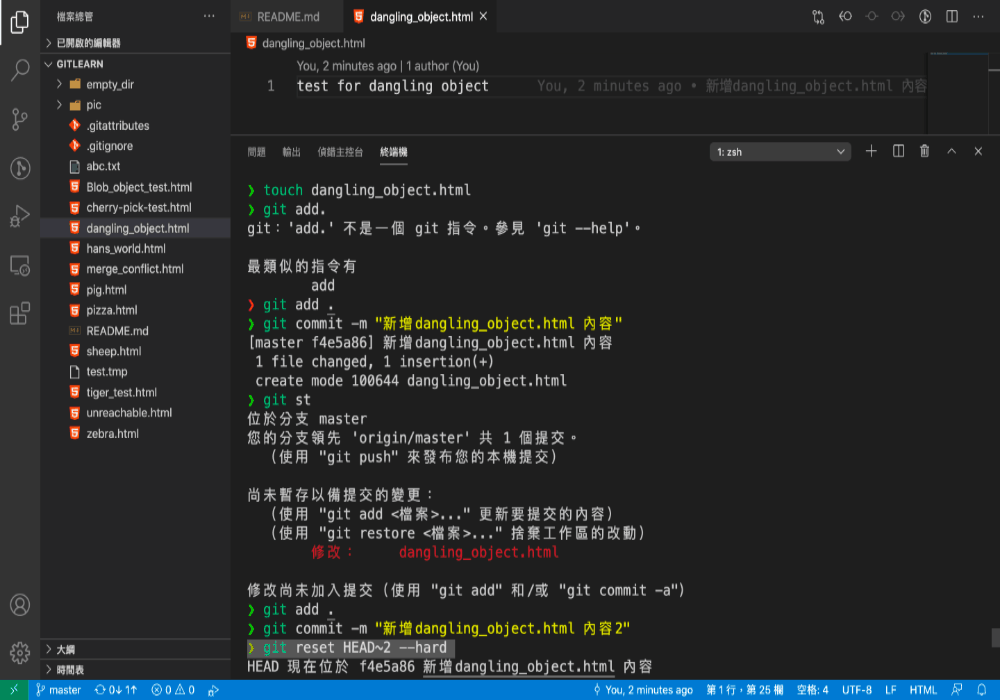
Task: Click the compare changes icon in editor toolbar
Action: point(818,17)
